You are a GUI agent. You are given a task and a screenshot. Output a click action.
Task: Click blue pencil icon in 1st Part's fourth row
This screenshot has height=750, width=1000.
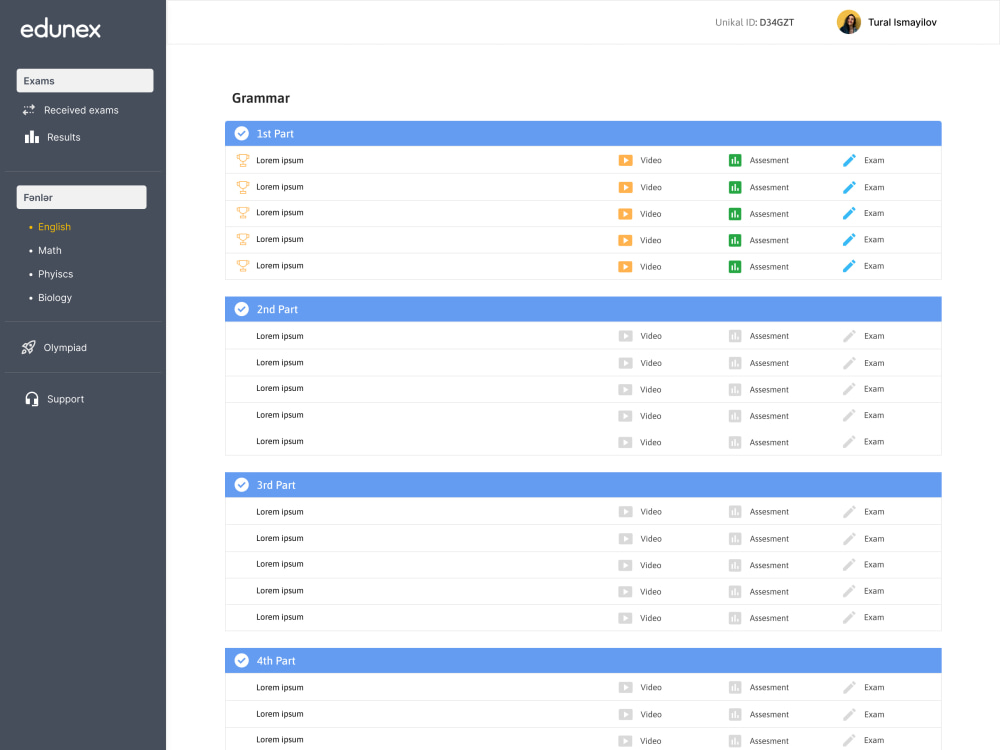pos(849,240)
